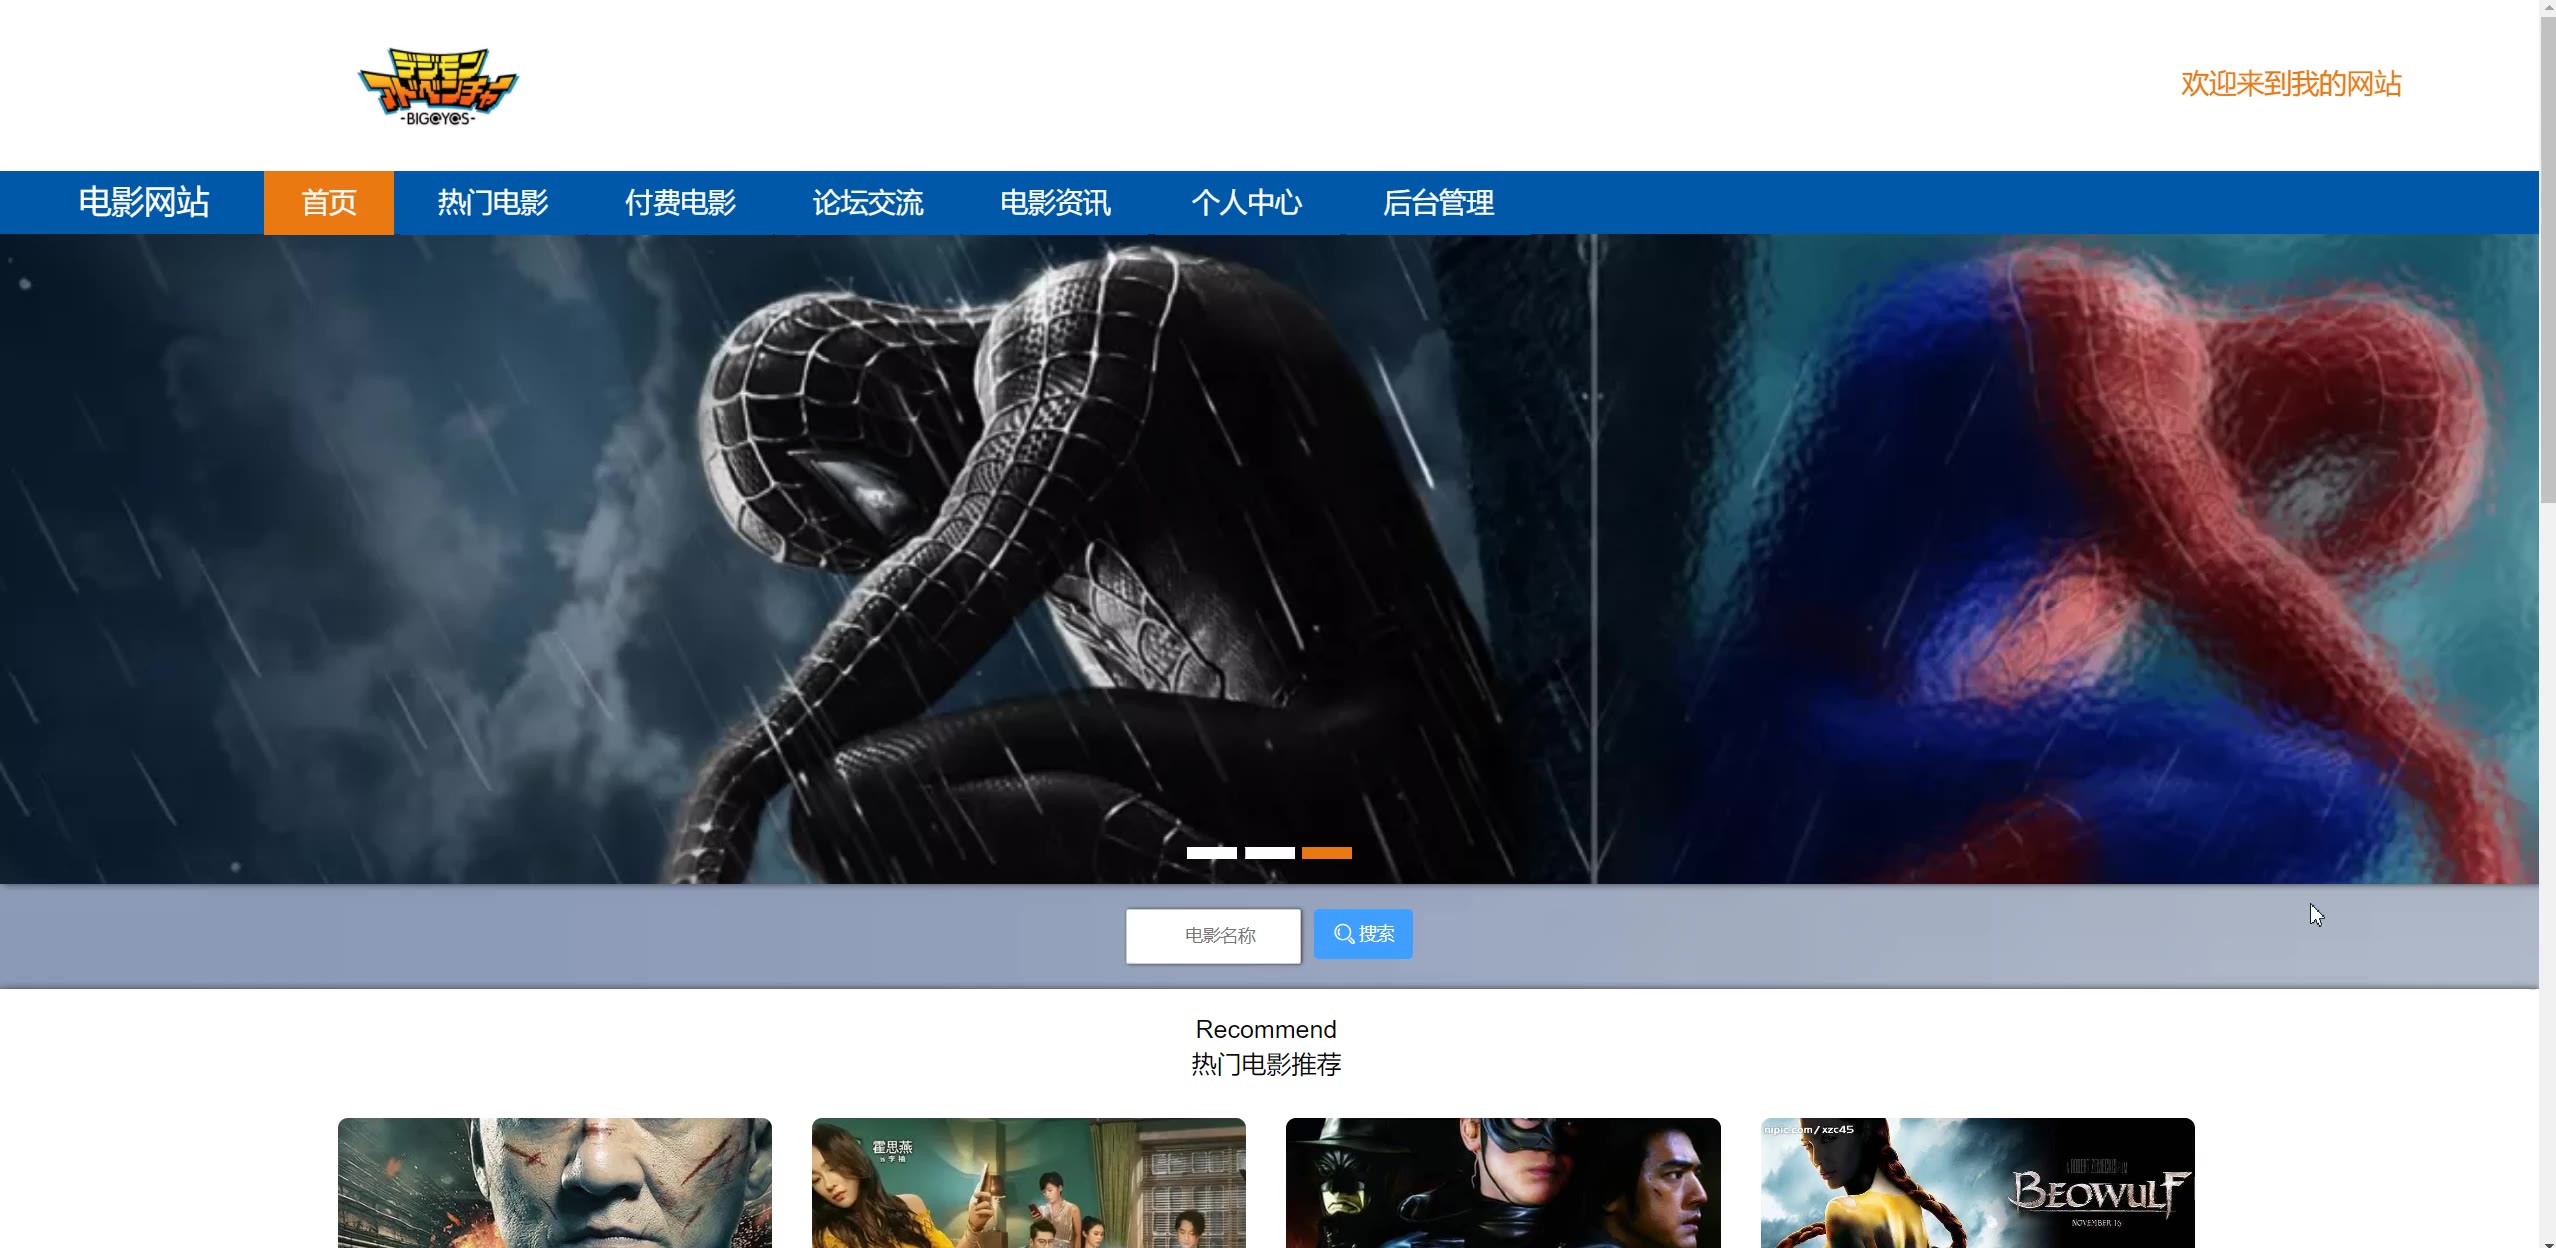
Task: Select the orange third carousel indicator
Action: tap(1327, 853)
